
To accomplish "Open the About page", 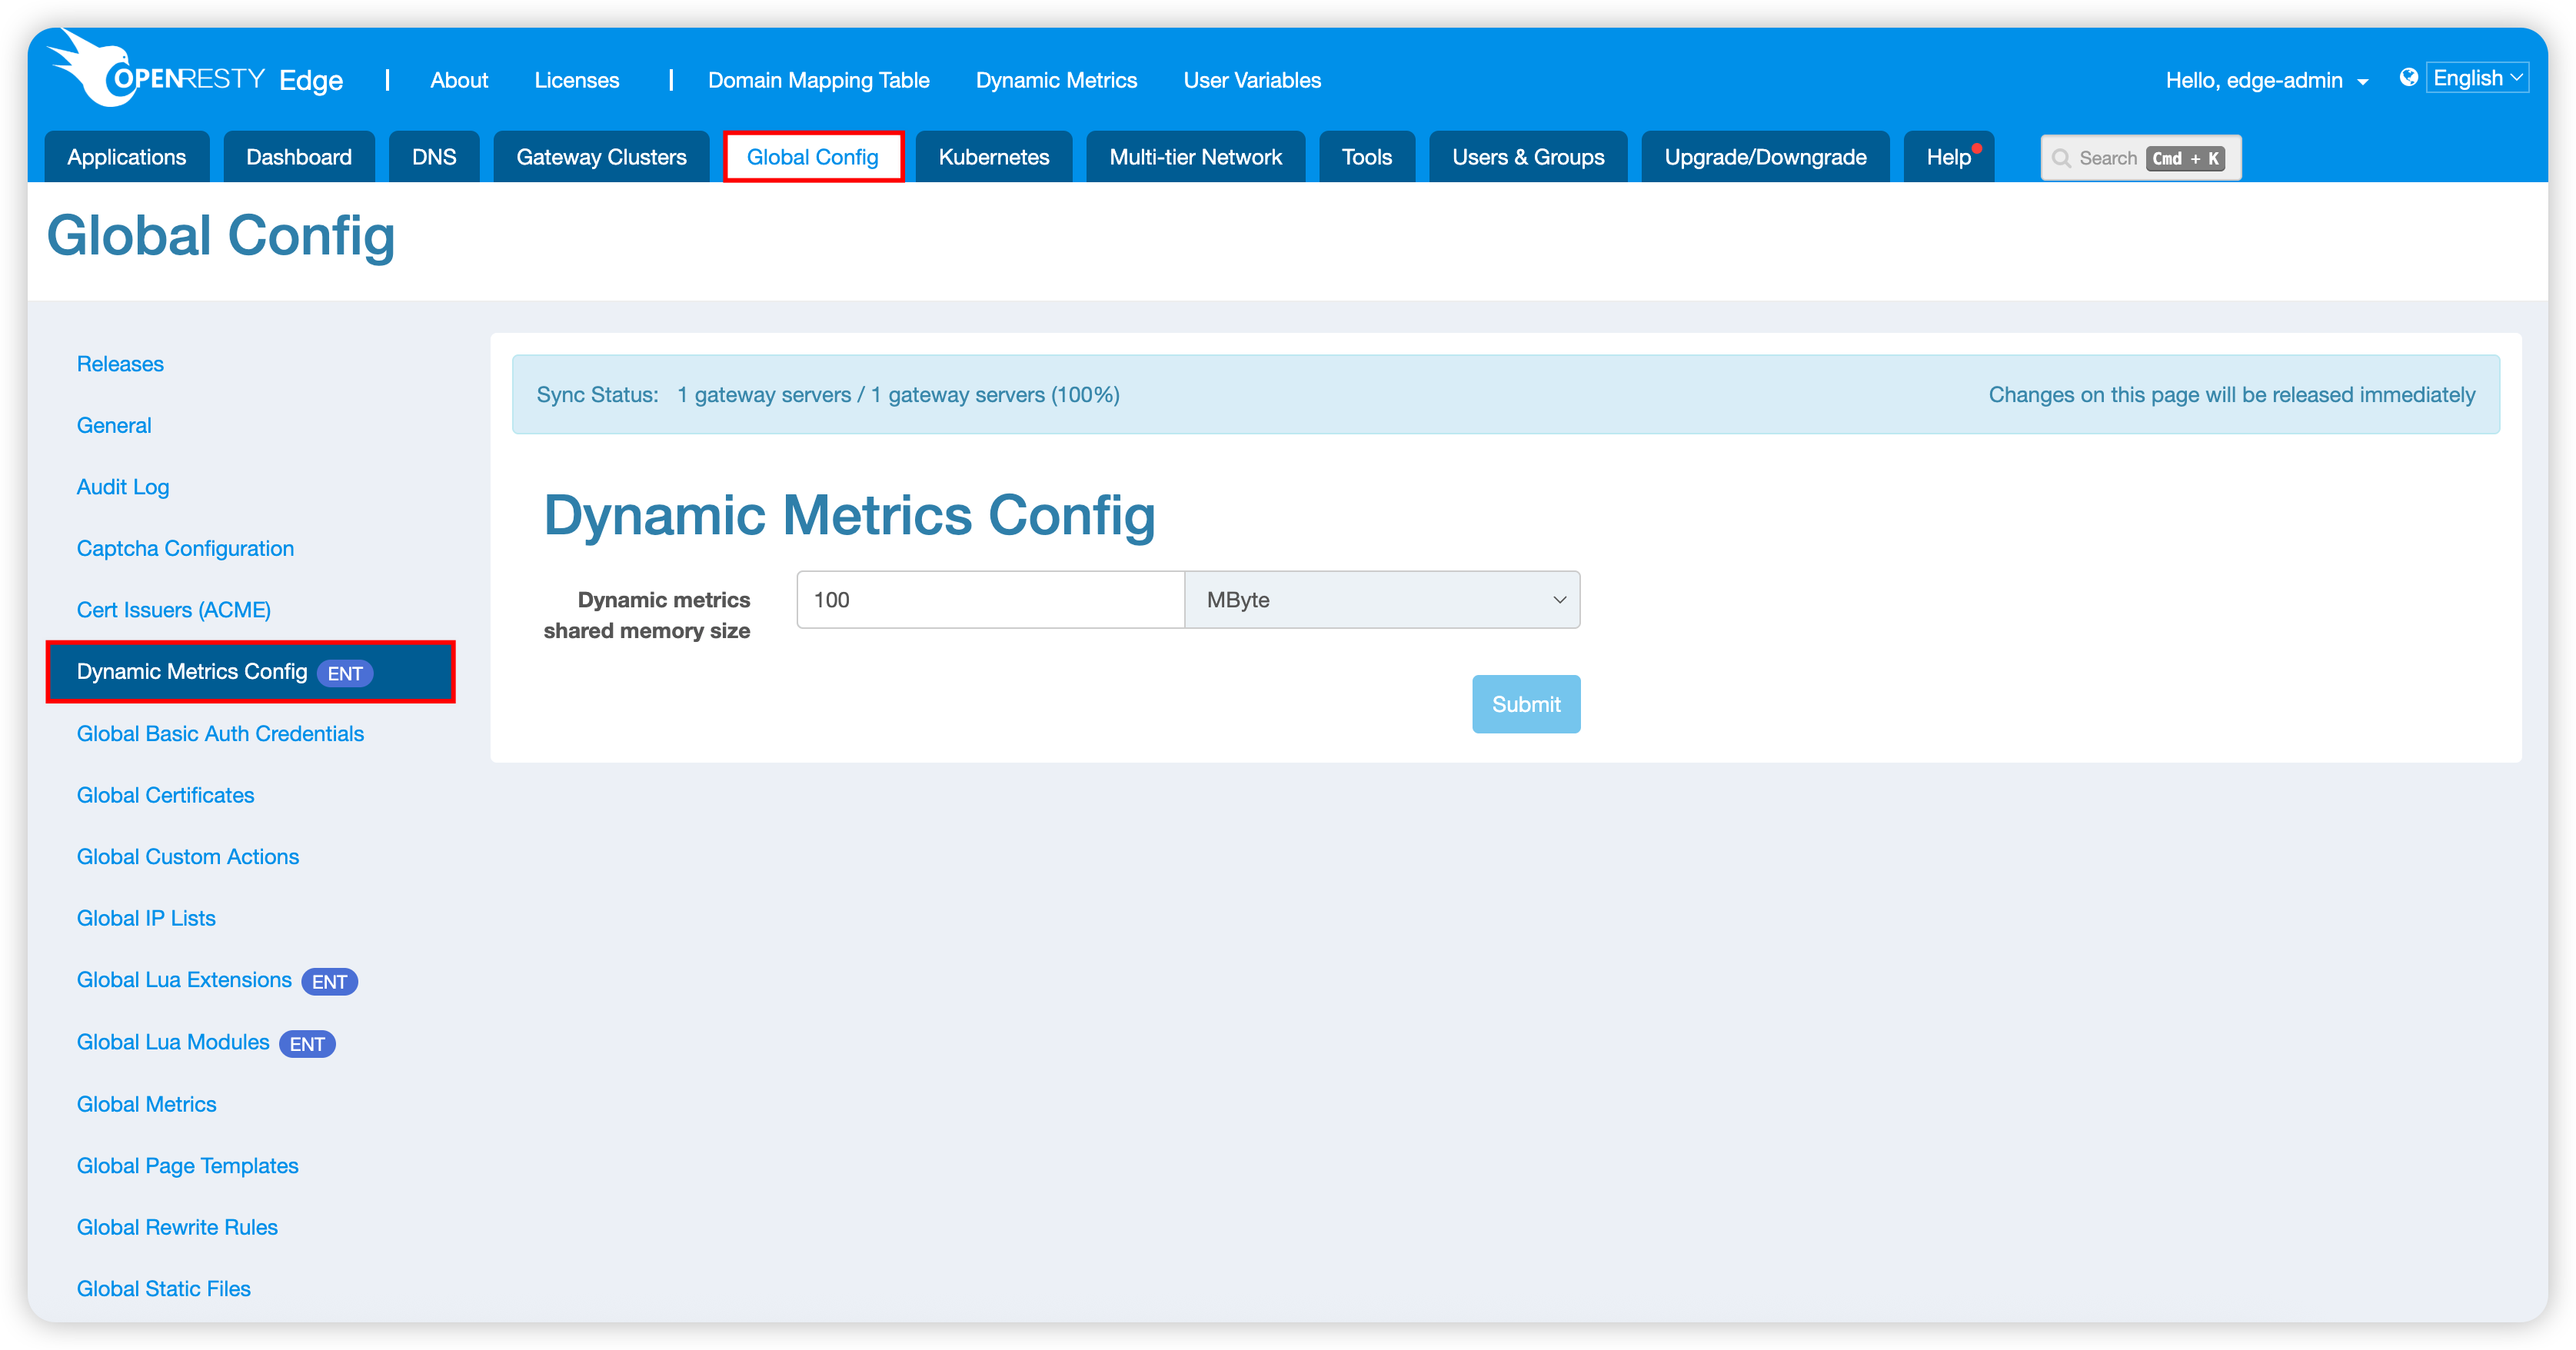I will tap(459, 80).
